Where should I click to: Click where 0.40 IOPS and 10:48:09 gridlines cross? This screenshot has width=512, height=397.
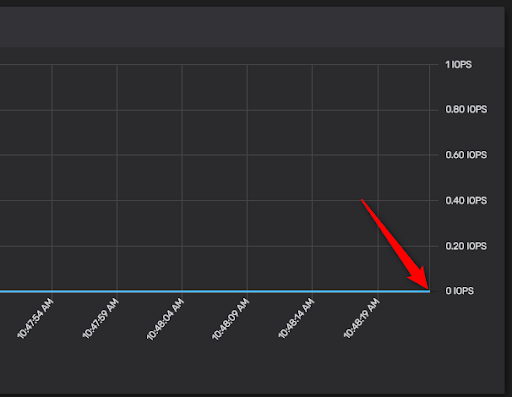pyautogui.click(x=247, y=201)
